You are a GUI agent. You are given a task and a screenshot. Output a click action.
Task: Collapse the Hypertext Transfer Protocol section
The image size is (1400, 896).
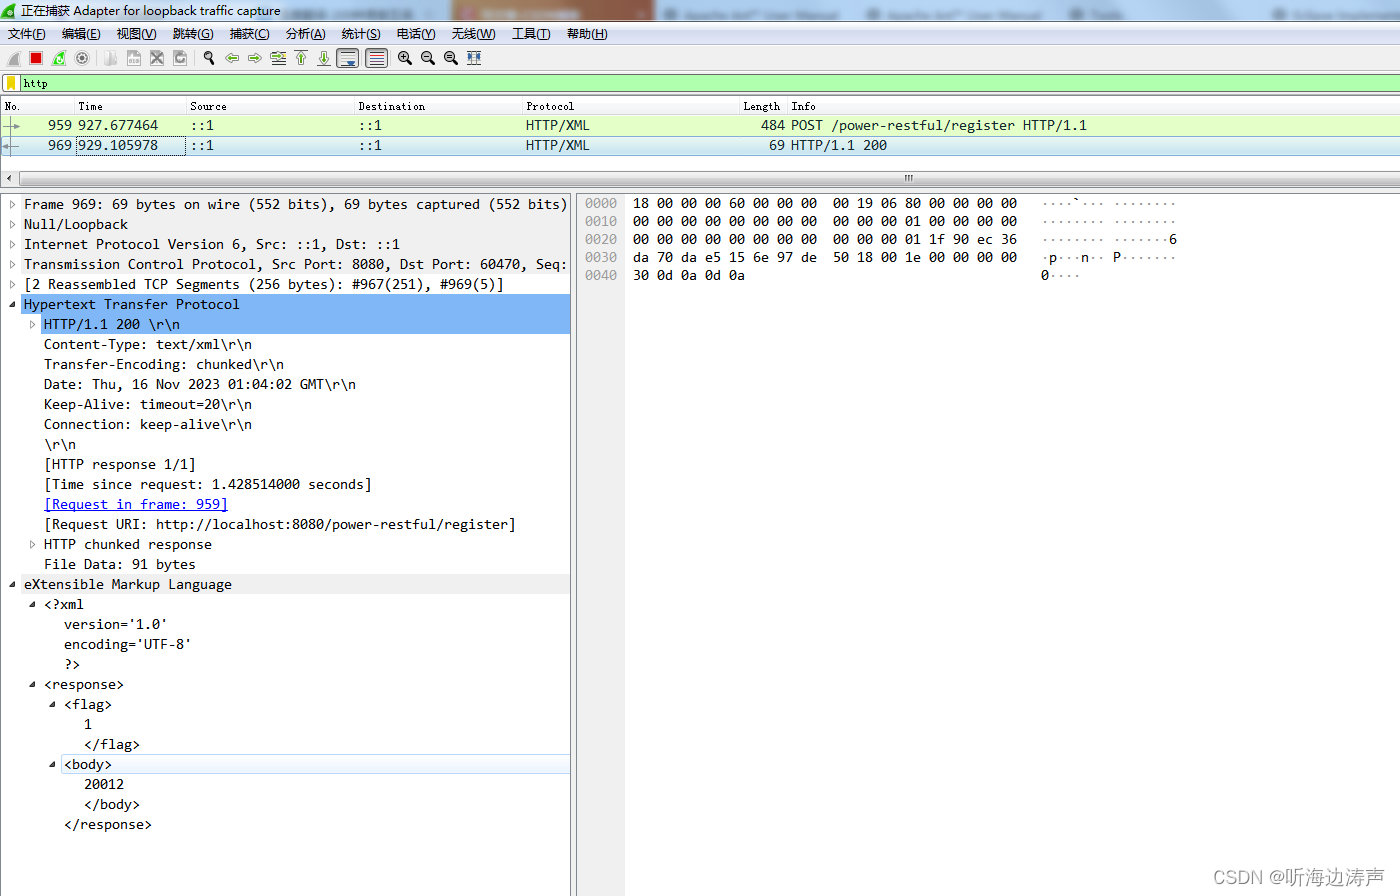[12, 304]
